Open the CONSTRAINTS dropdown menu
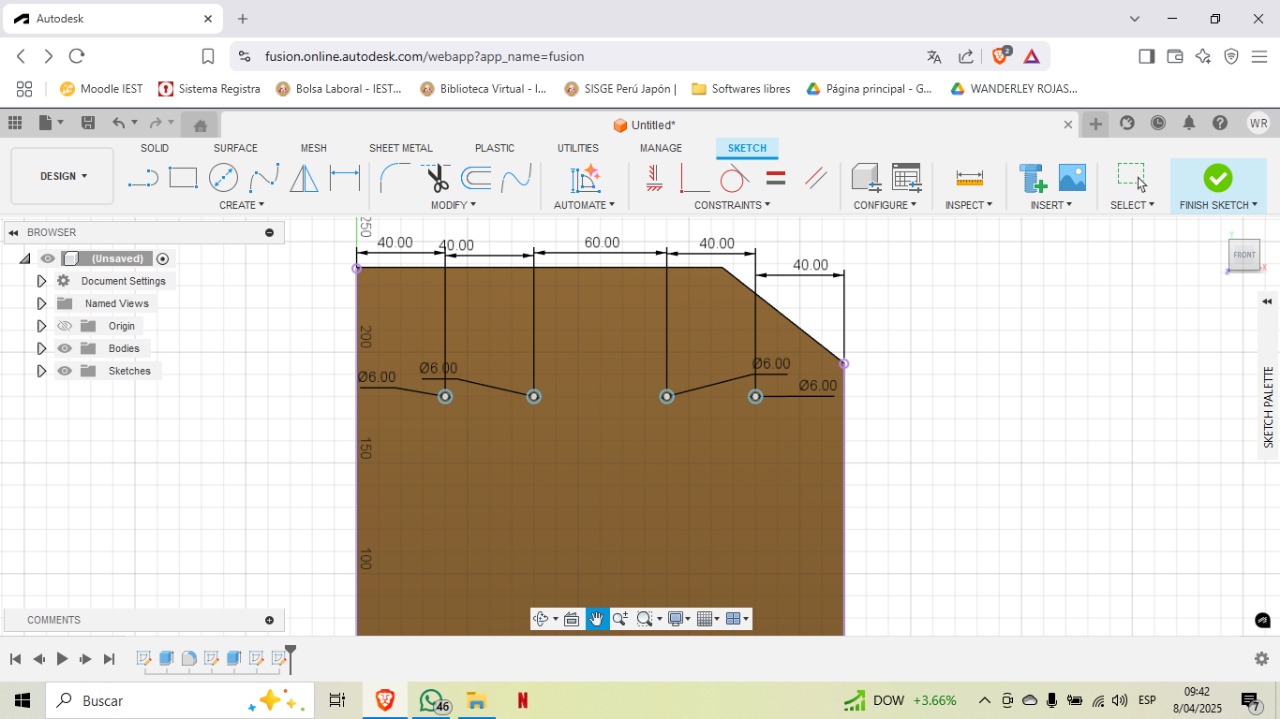This screenshot has width=1280, height=719. (x=732, y=205)
